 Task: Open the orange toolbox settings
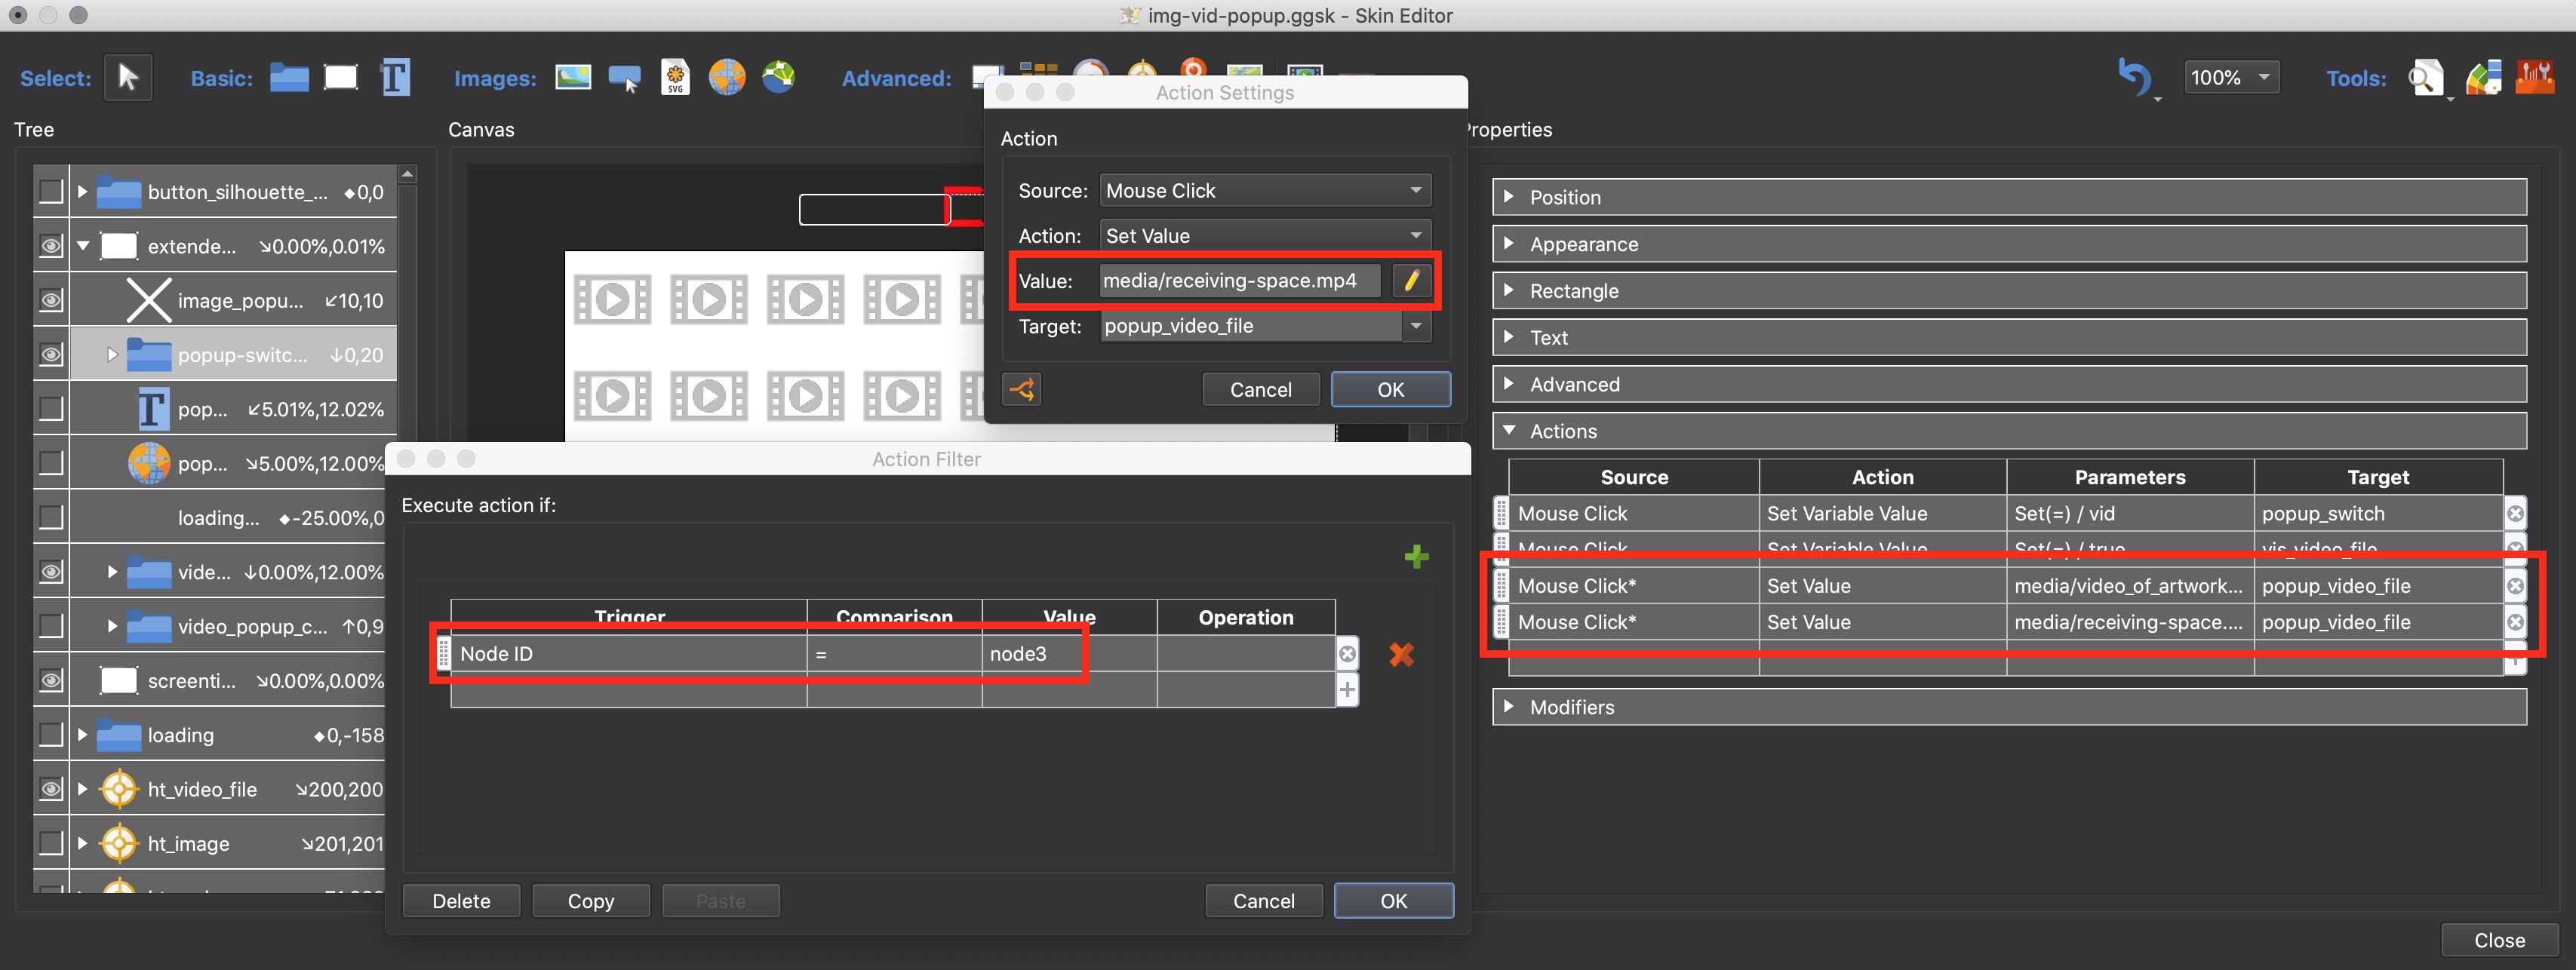point(2535,77)
